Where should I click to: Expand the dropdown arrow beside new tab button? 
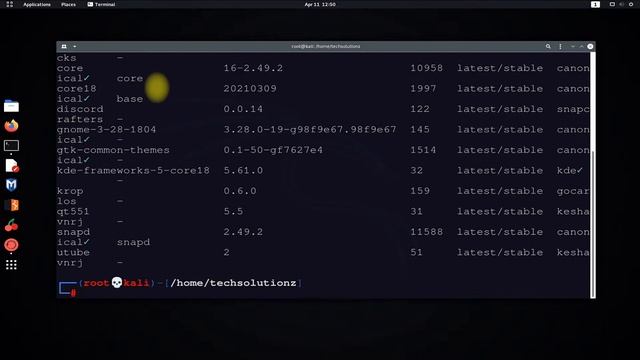(75, 47)
